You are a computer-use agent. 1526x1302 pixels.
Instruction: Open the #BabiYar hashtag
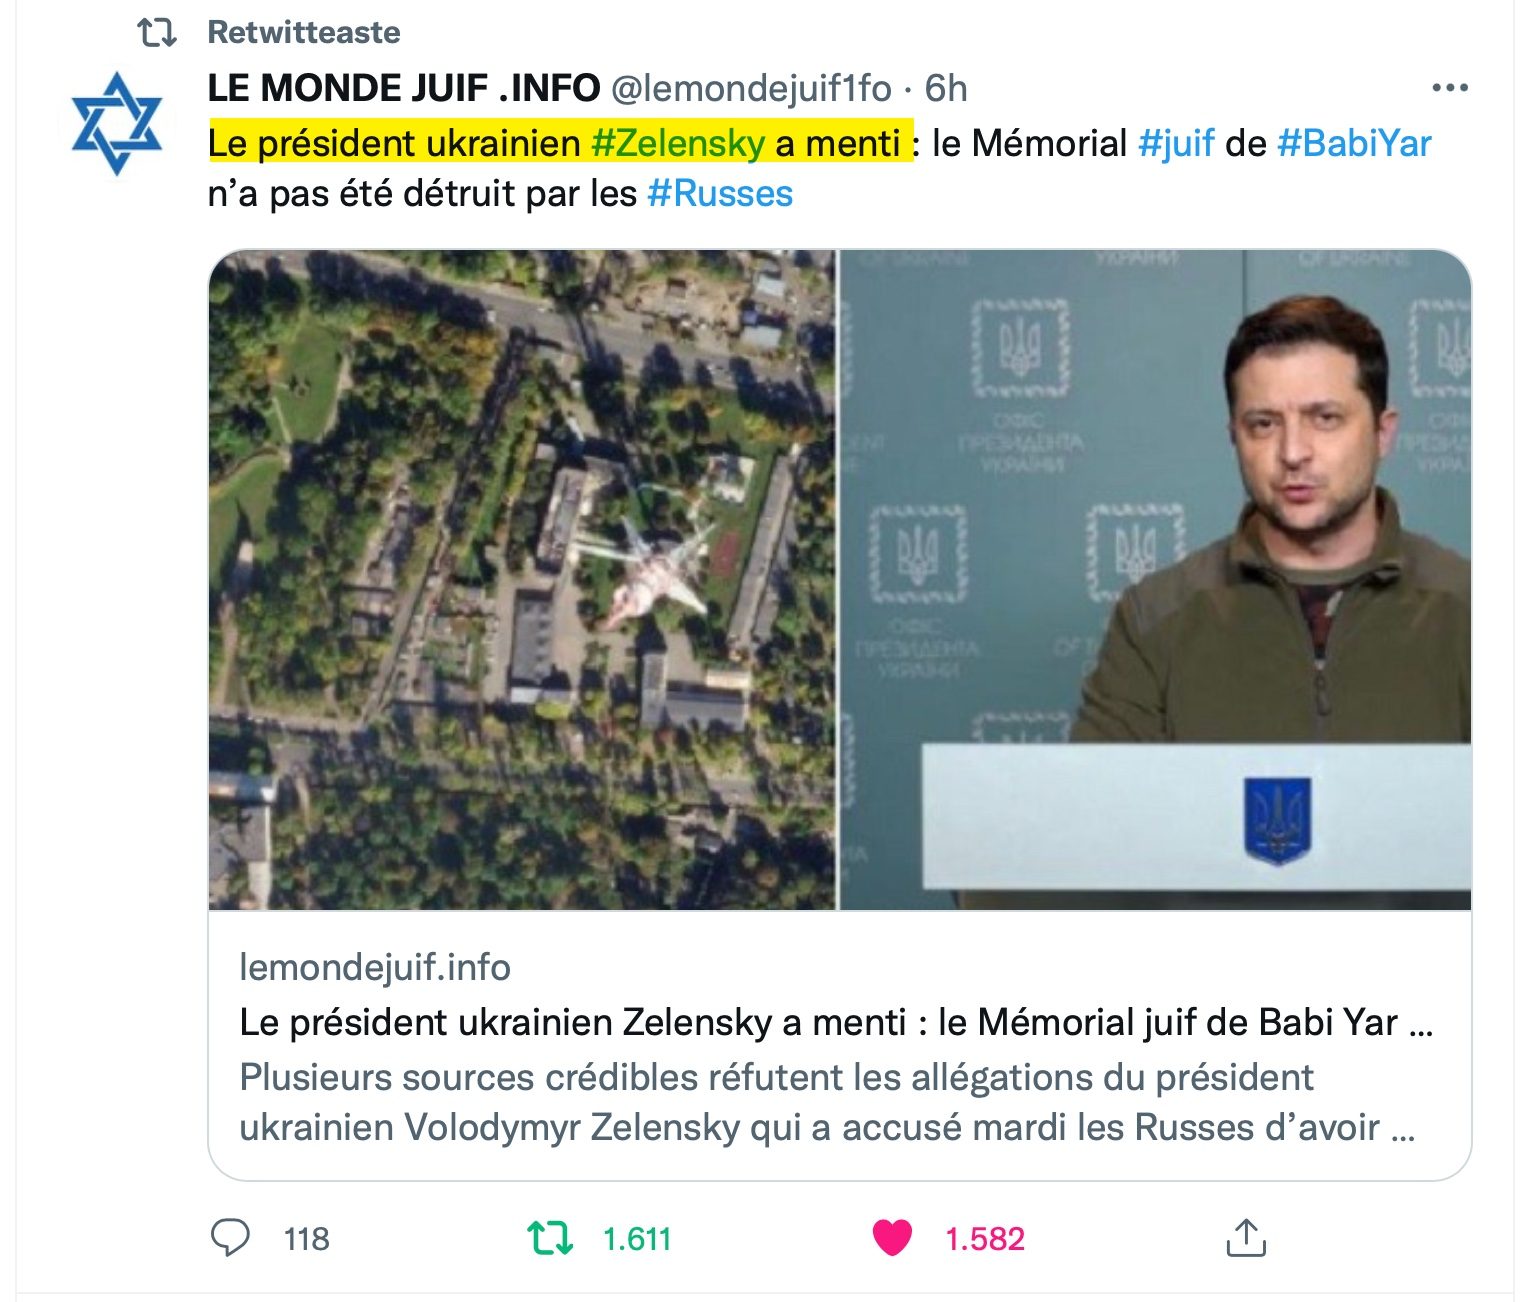[x=1354, y=143]
